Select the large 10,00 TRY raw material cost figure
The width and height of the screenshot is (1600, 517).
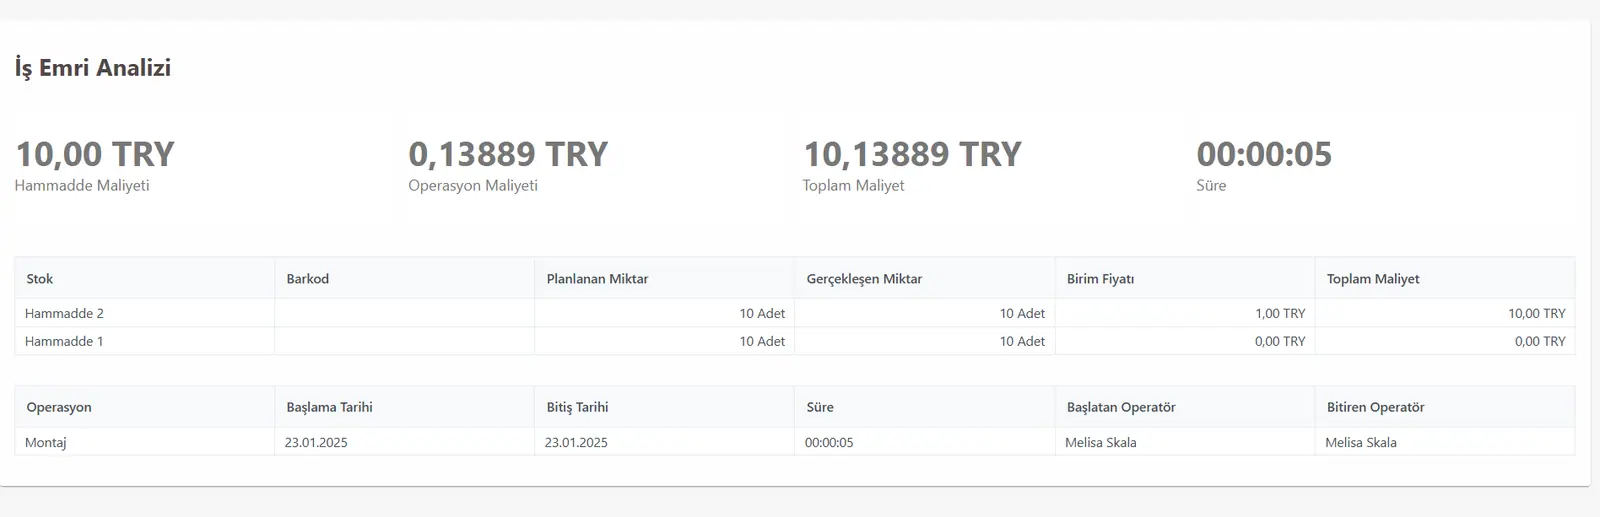pyautogui.click(x=95, y=154)
